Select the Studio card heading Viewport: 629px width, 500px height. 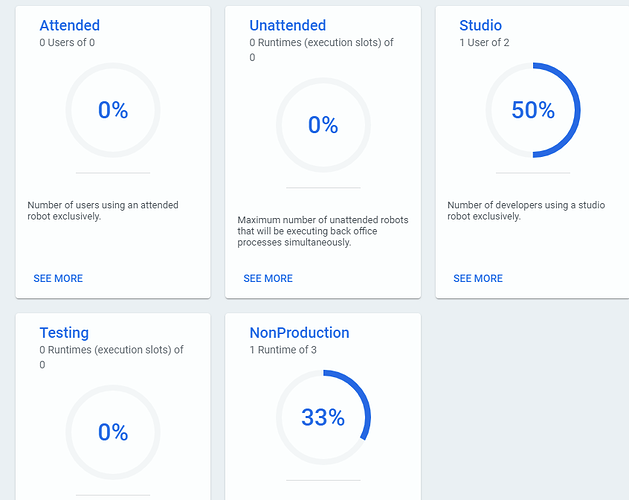coord(480,25)
